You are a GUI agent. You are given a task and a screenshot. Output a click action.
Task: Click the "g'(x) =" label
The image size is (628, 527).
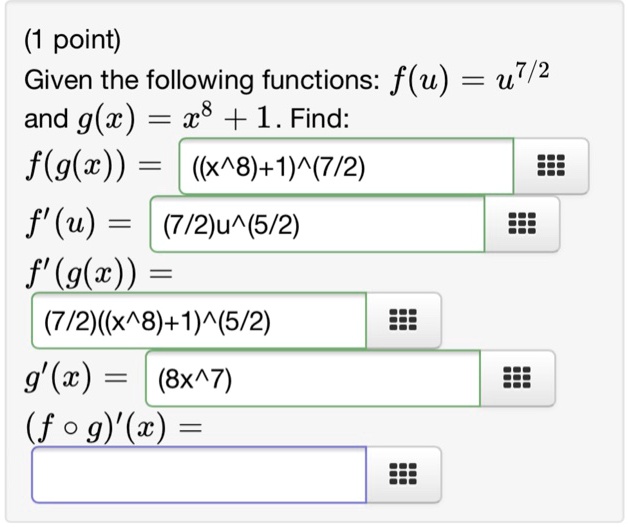78,379
